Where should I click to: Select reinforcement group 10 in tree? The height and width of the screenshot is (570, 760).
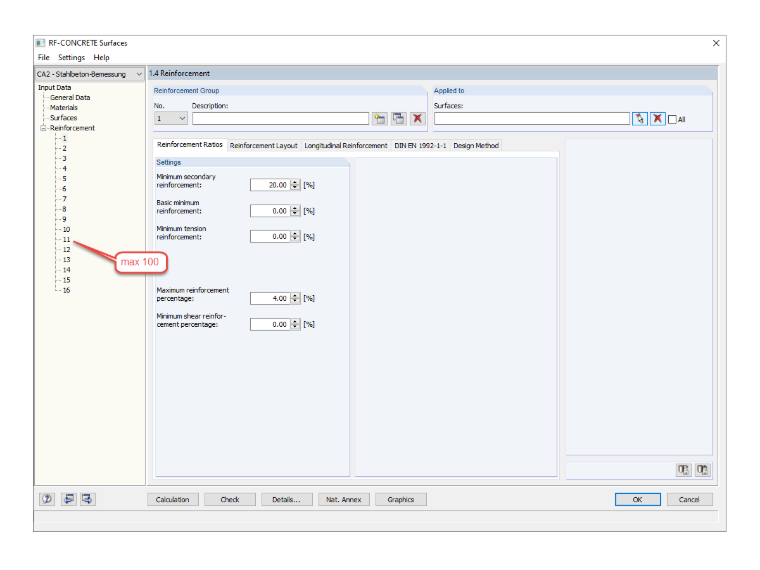coord(66,229)
